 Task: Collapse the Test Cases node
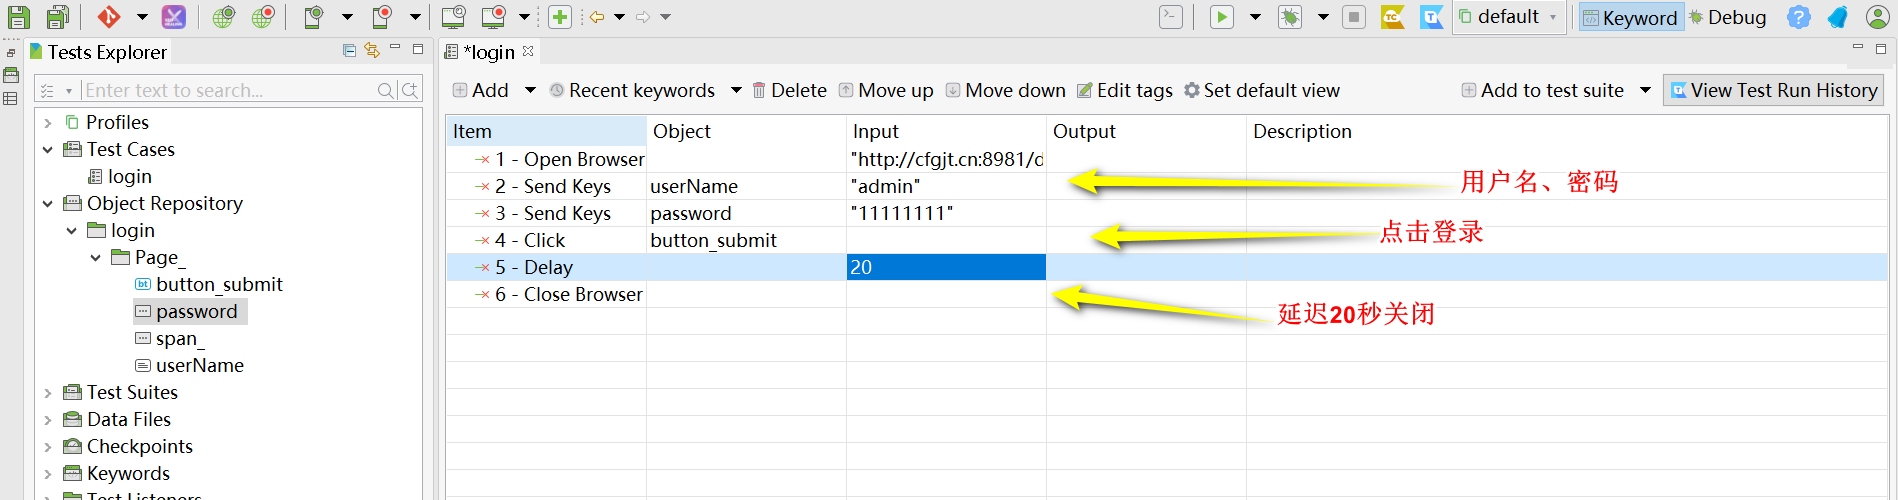[x=48, y=150]
